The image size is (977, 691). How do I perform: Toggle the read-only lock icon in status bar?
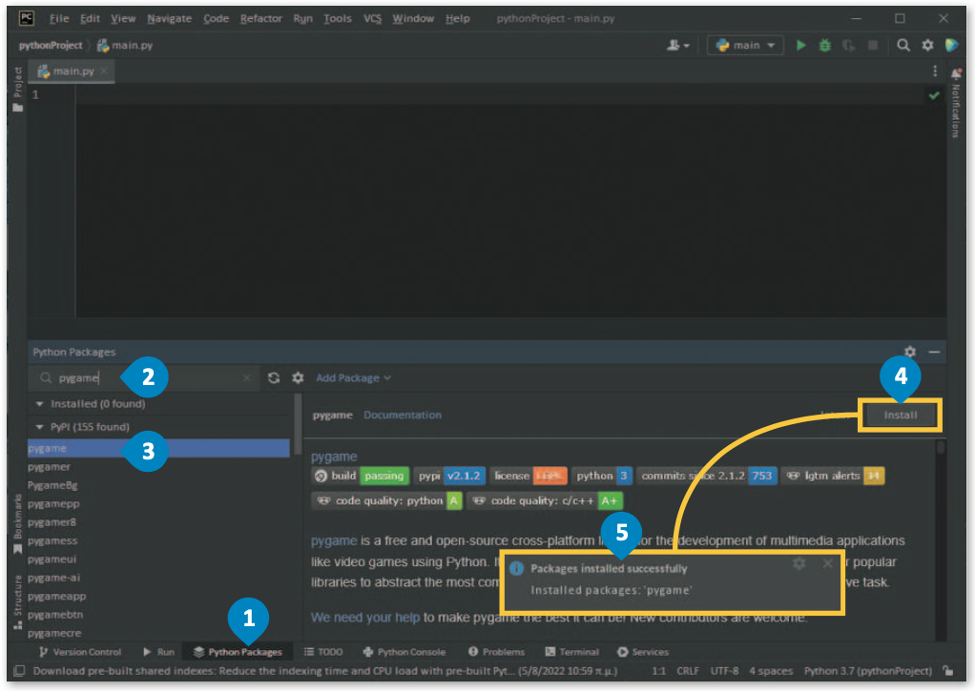[948, 671]
